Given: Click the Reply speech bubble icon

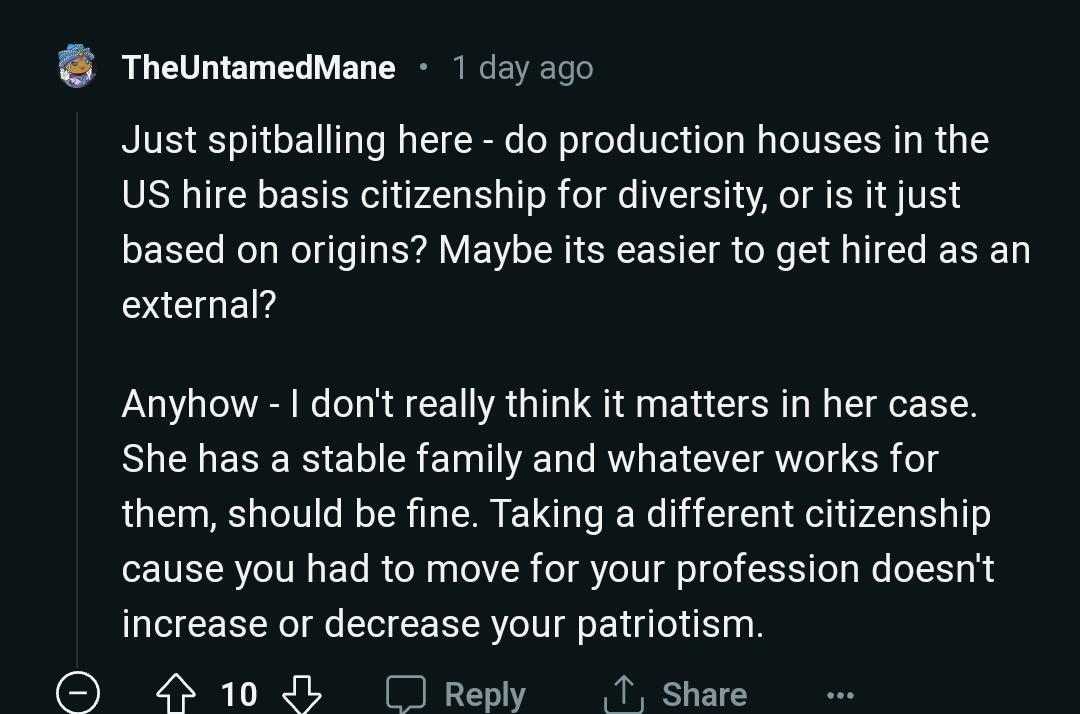Looking at the screenshot, I should click(406, 693).
